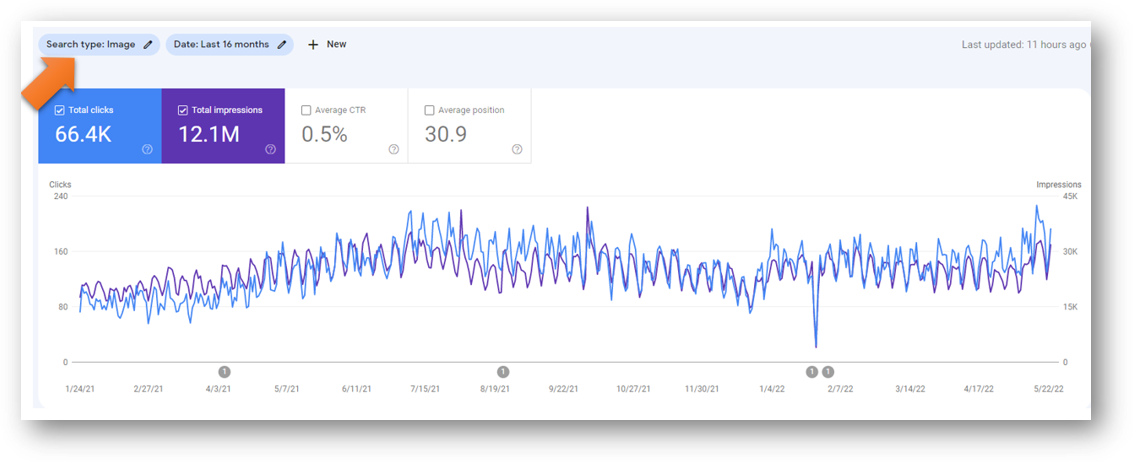Click the Impressions axis title
Image resolution: width=1133 pixels, height=462 pixels.
coord(1059,184)
